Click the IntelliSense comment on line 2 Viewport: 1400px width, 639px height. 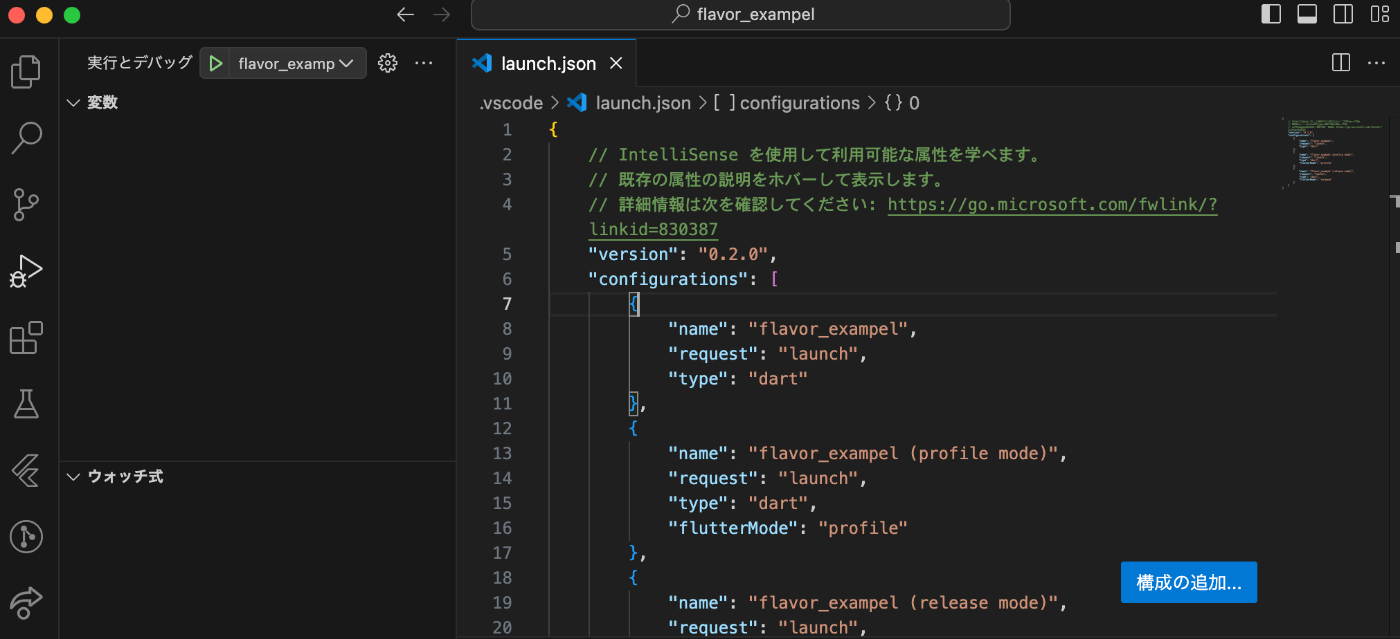coord(815,155)
